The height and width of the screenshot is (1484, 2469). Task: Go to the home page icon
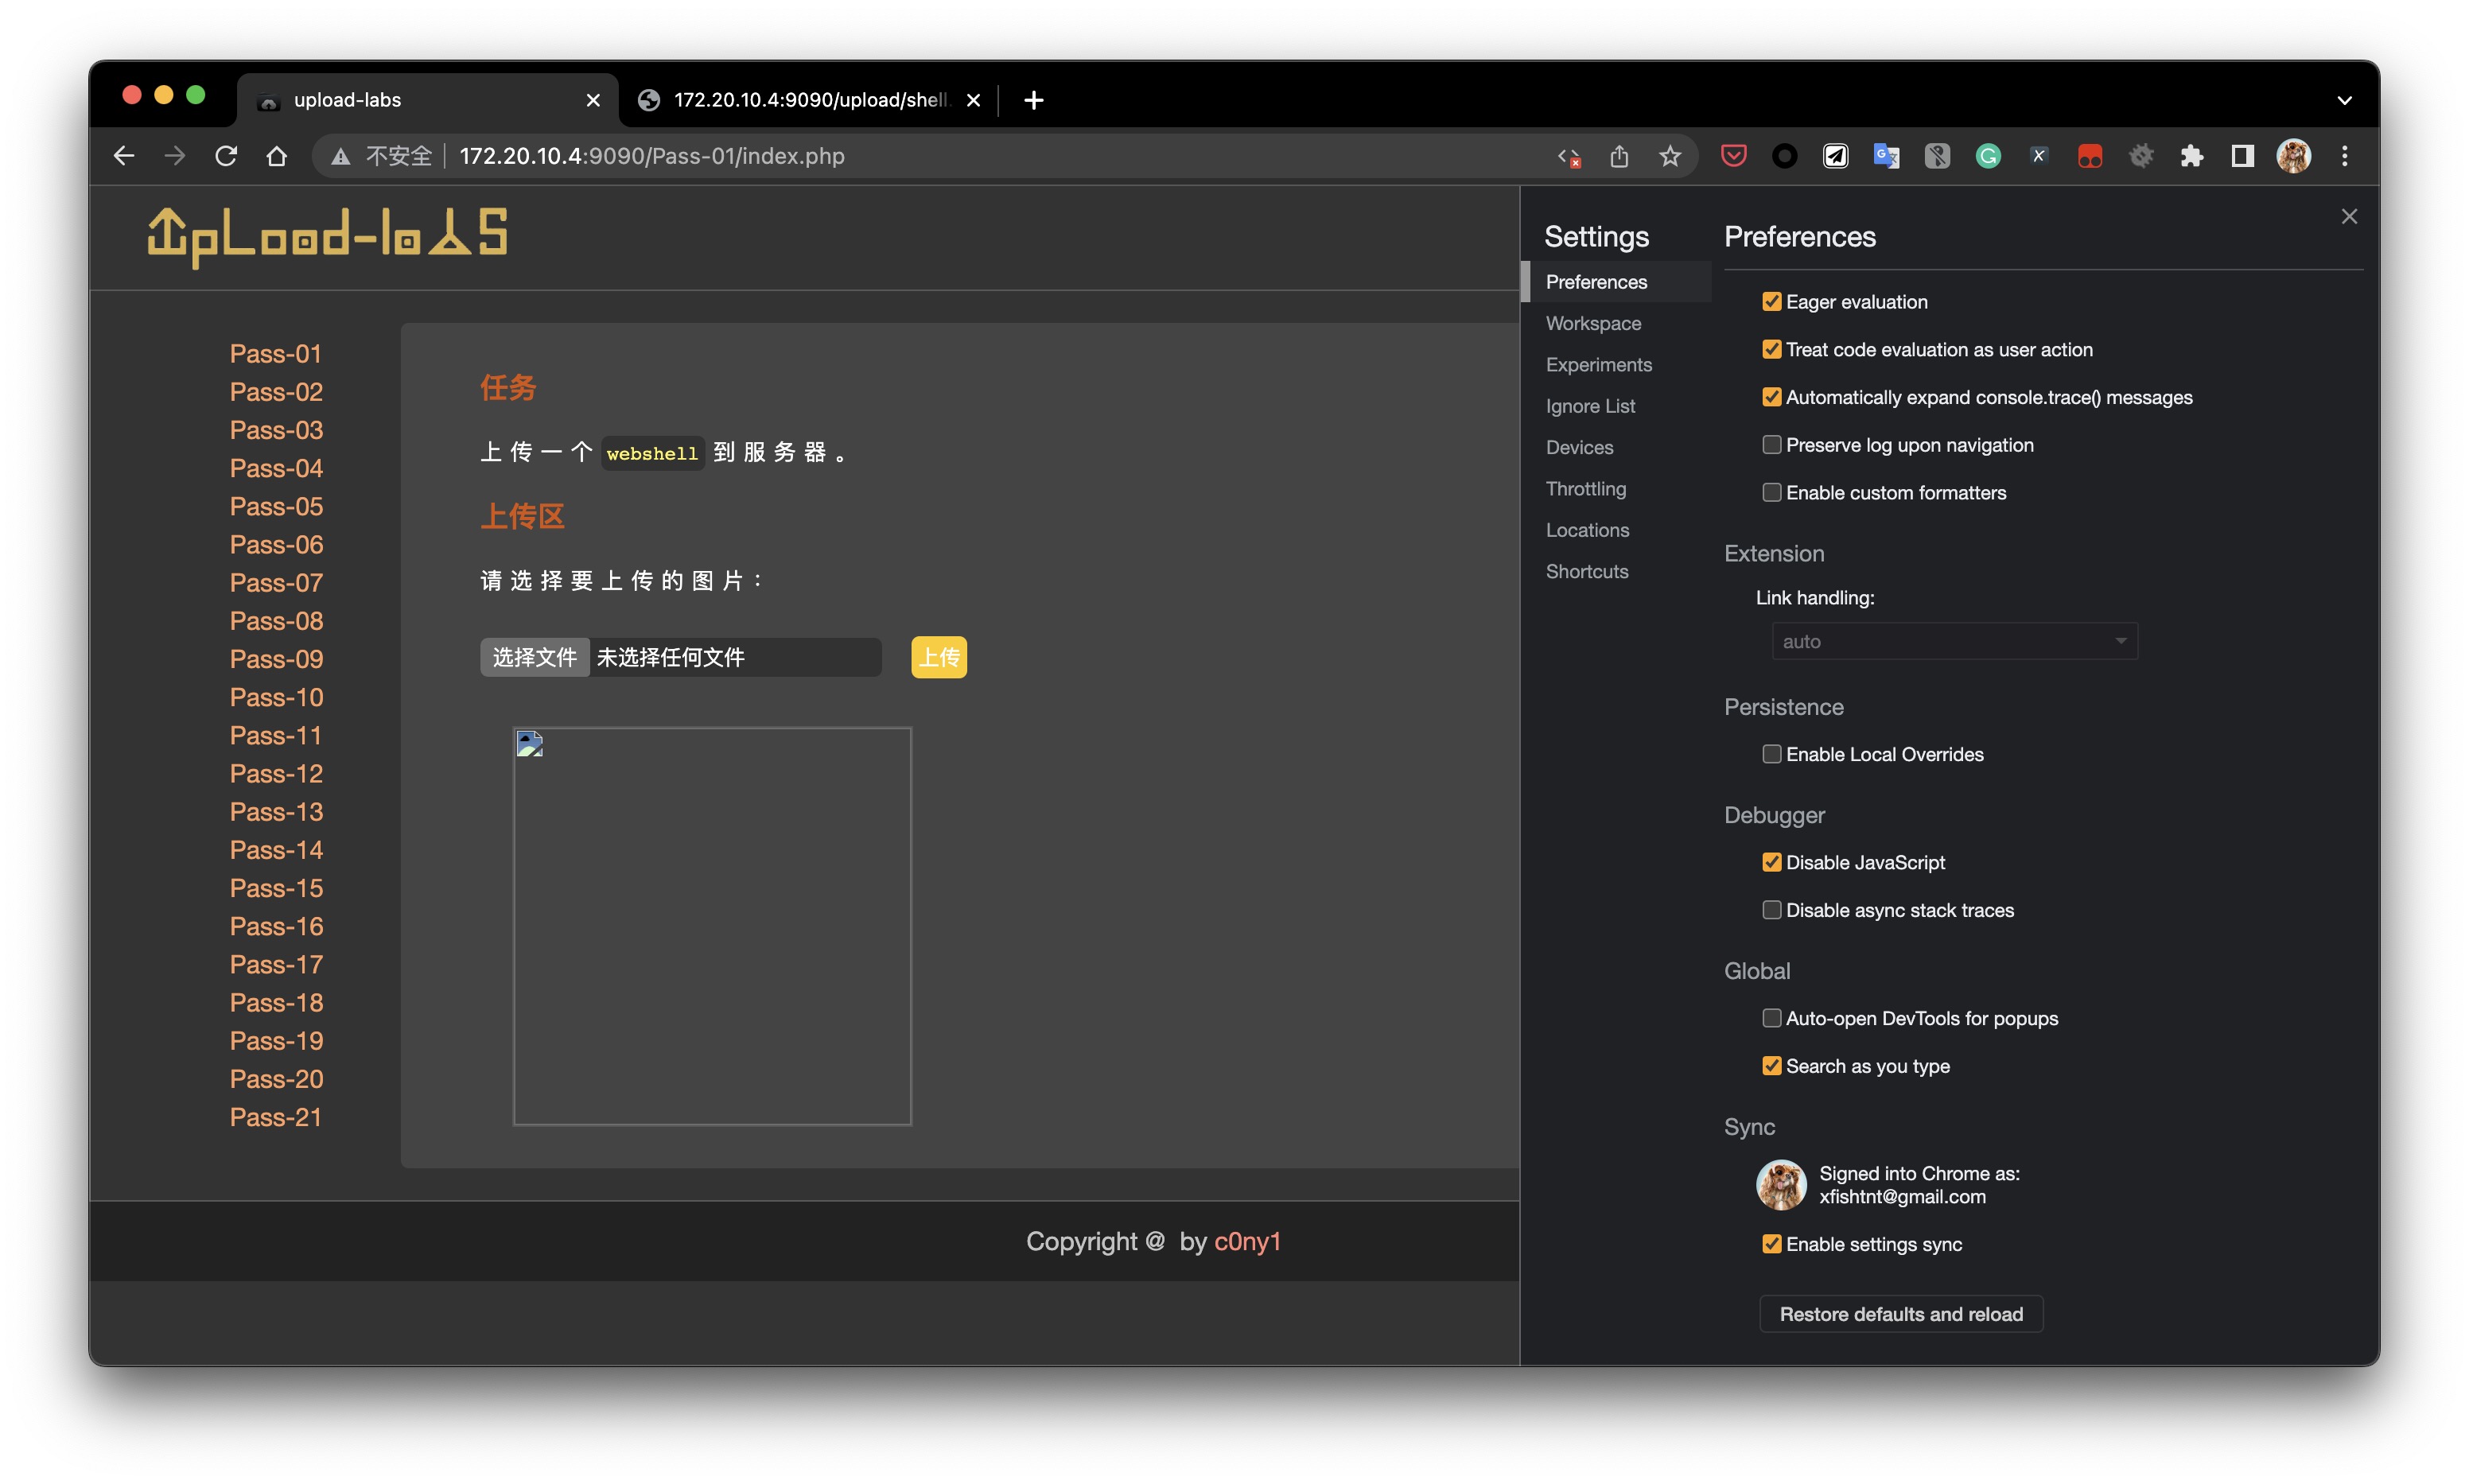(x=277, y=156)
